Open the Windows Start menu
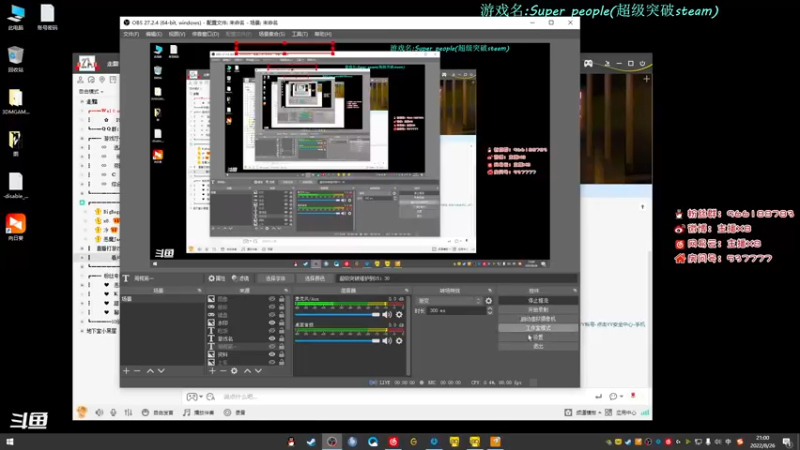 click(x=9, y=442)
